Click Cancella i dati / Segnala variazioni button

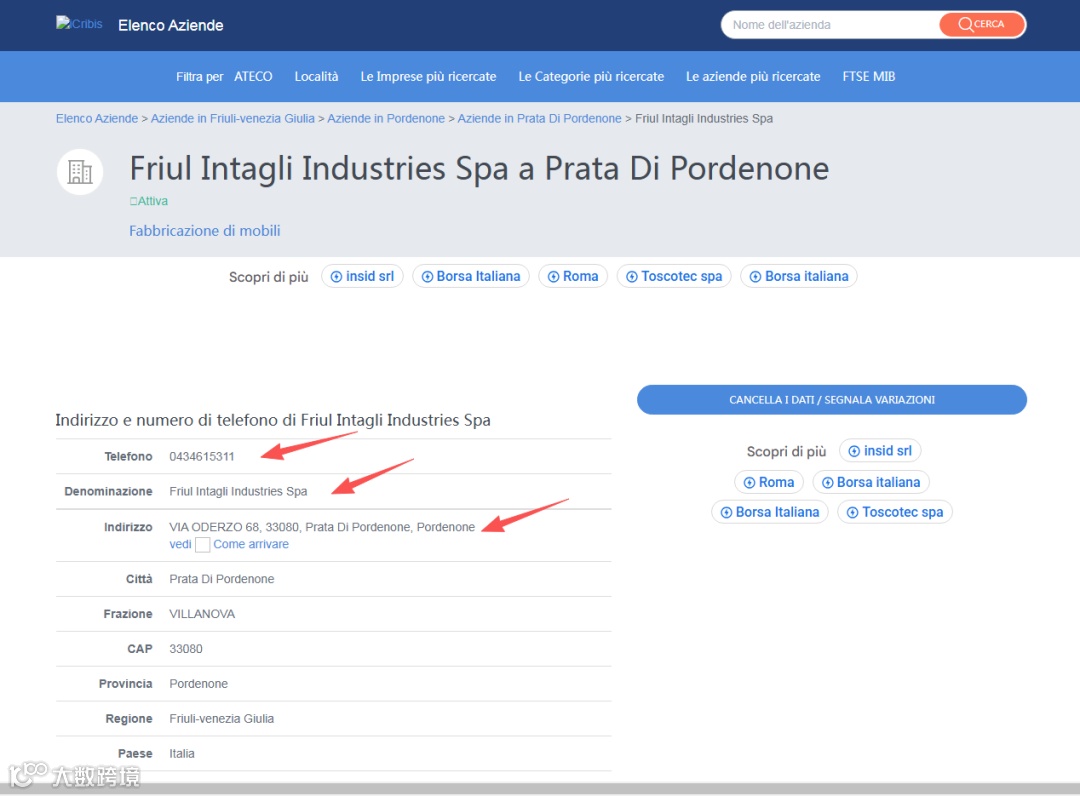832,400
